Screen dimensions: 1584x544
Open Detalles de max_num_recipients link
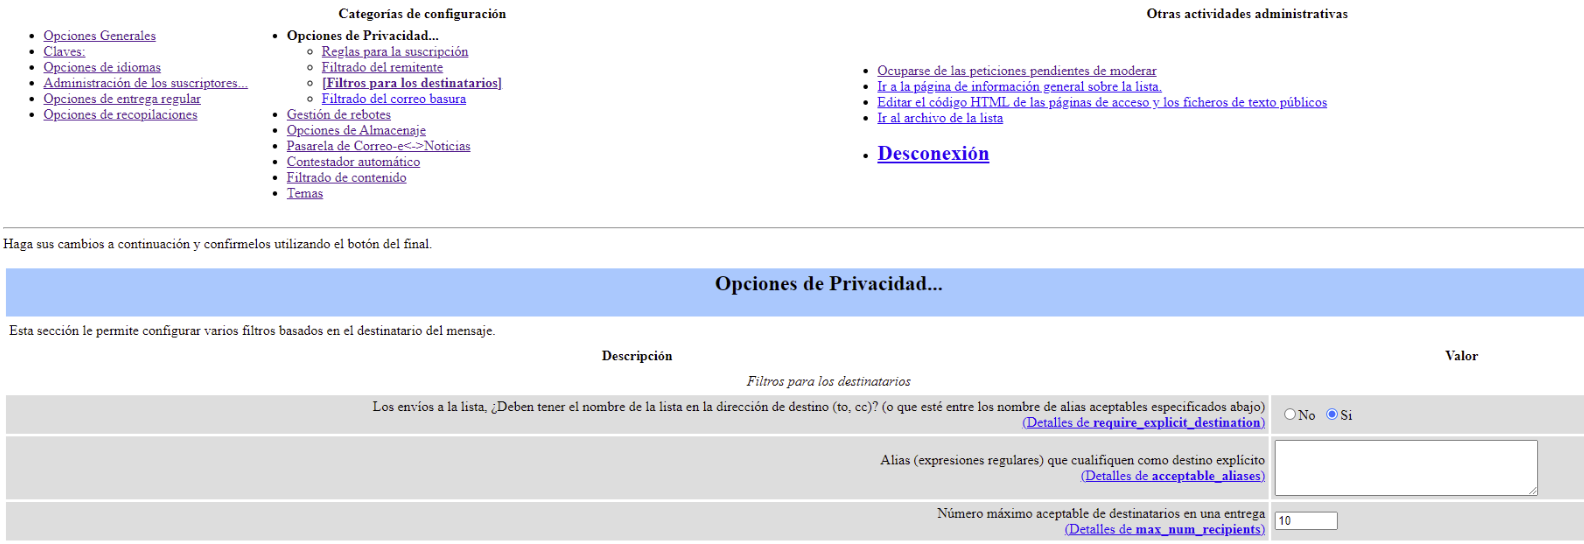click(x=1165, y=530)
